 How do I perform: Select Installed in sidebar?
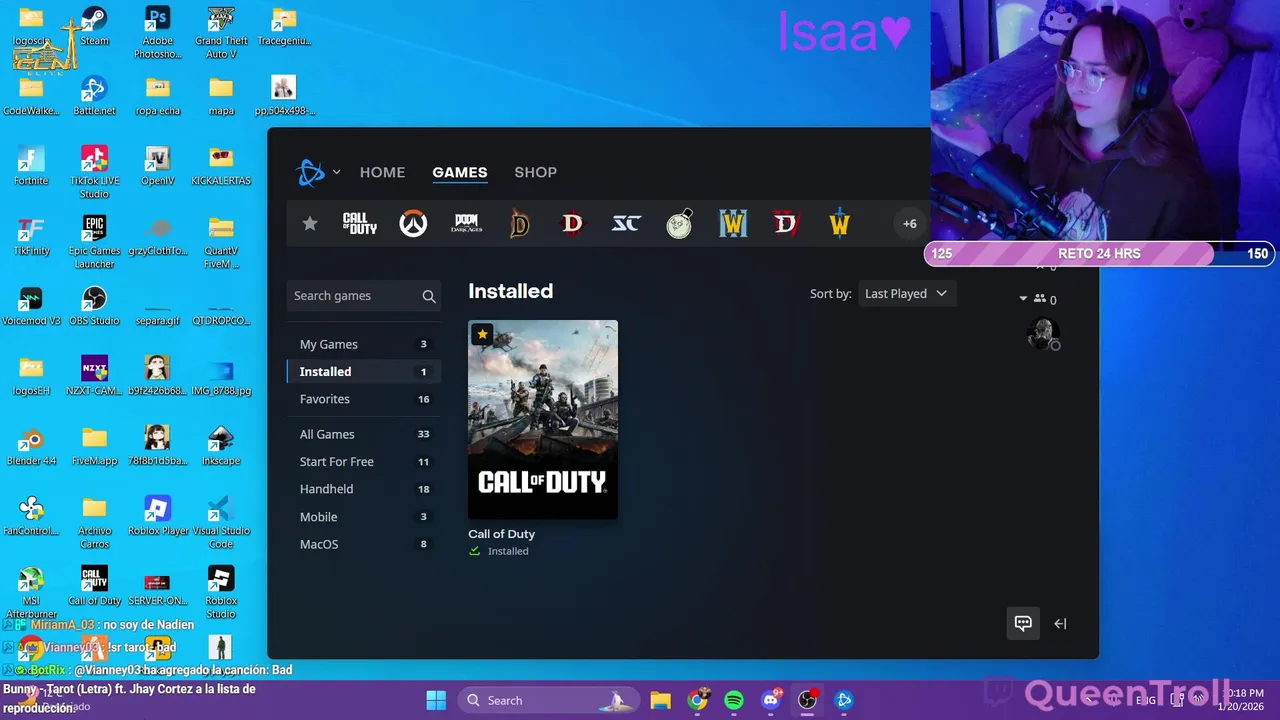click(363, 371)
